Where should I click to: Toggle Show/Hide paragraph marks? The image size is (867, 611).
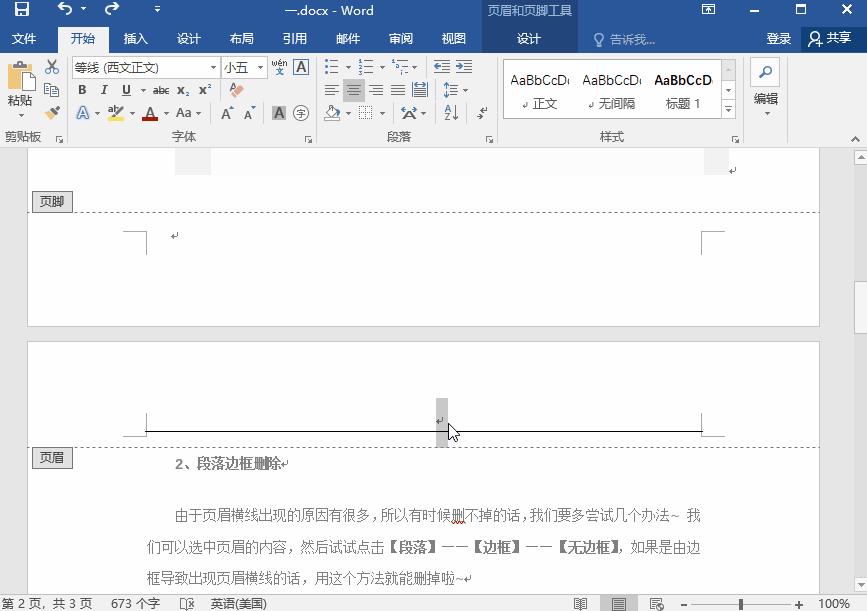[482, 114]
